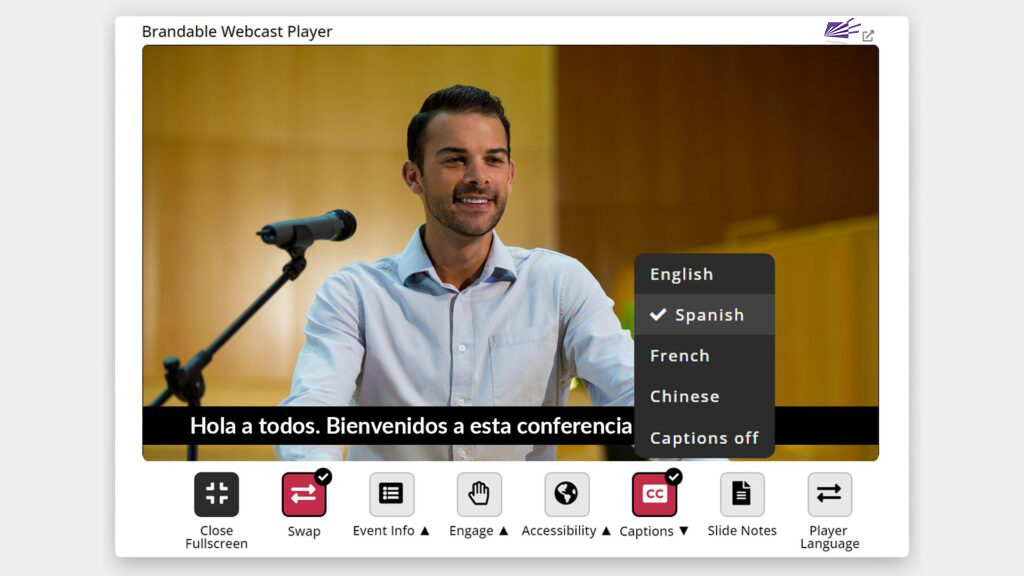
Task: Click the brand logo in header
Action: tap(841, 30)
